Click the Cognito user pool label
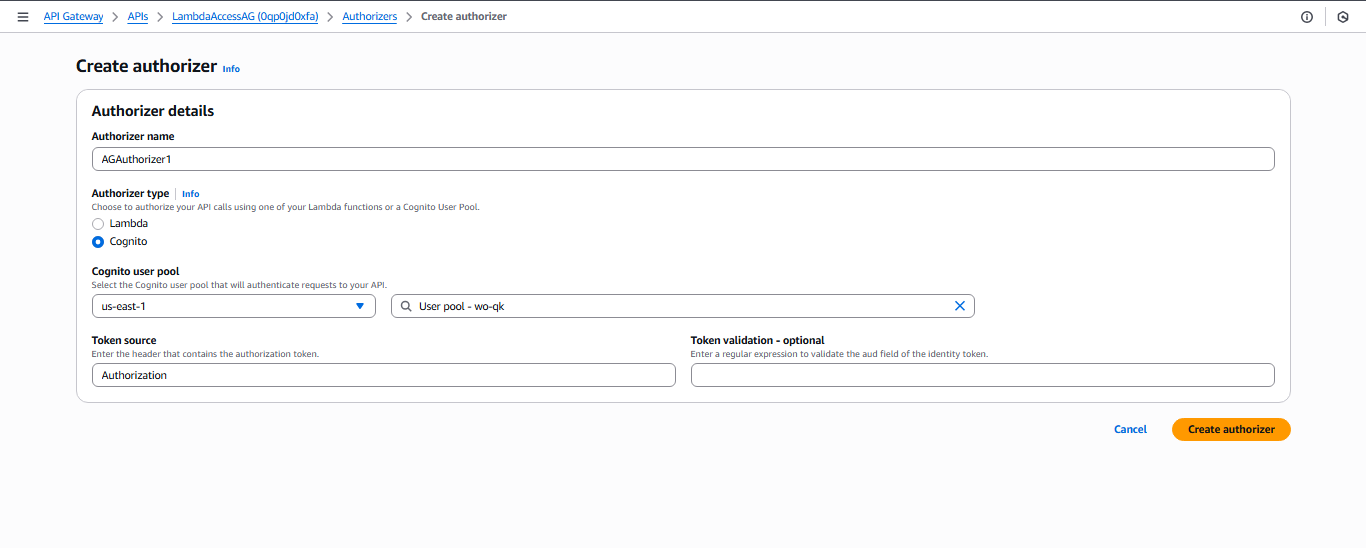Image resolution: width=1366 pixels, height=548 pixels. (136, 271)
